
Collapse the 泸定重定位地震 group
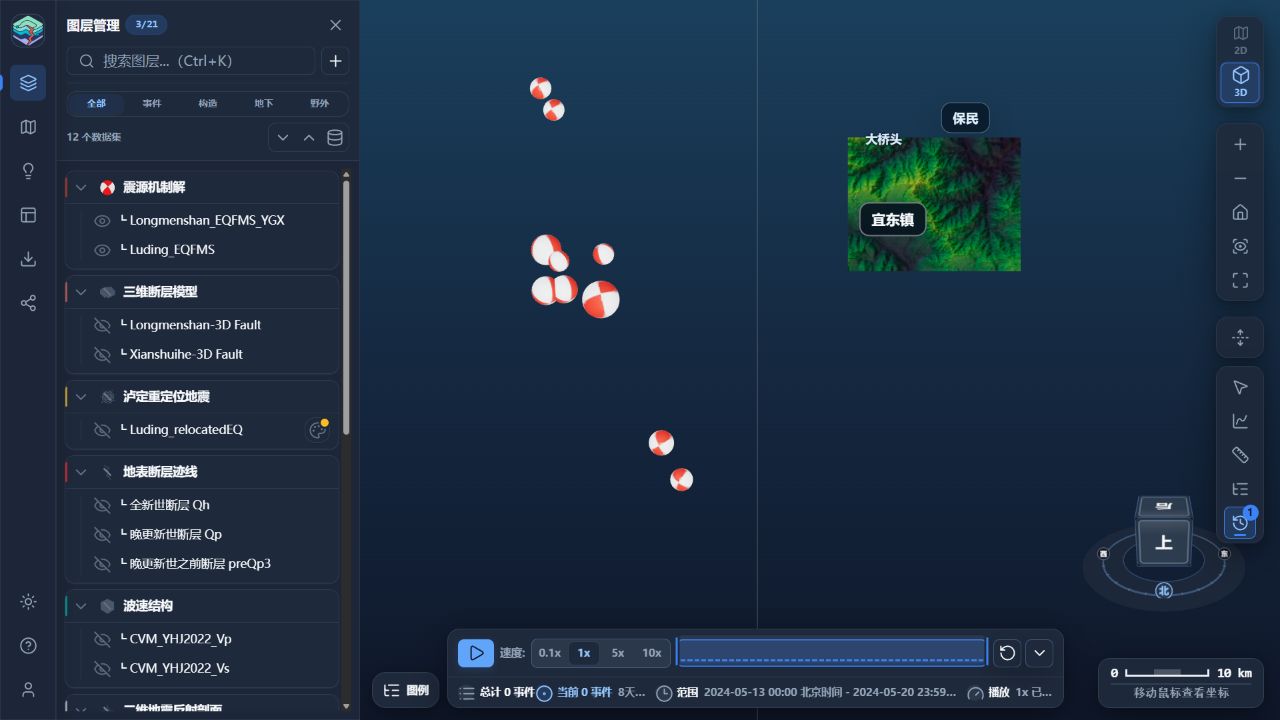81,397
